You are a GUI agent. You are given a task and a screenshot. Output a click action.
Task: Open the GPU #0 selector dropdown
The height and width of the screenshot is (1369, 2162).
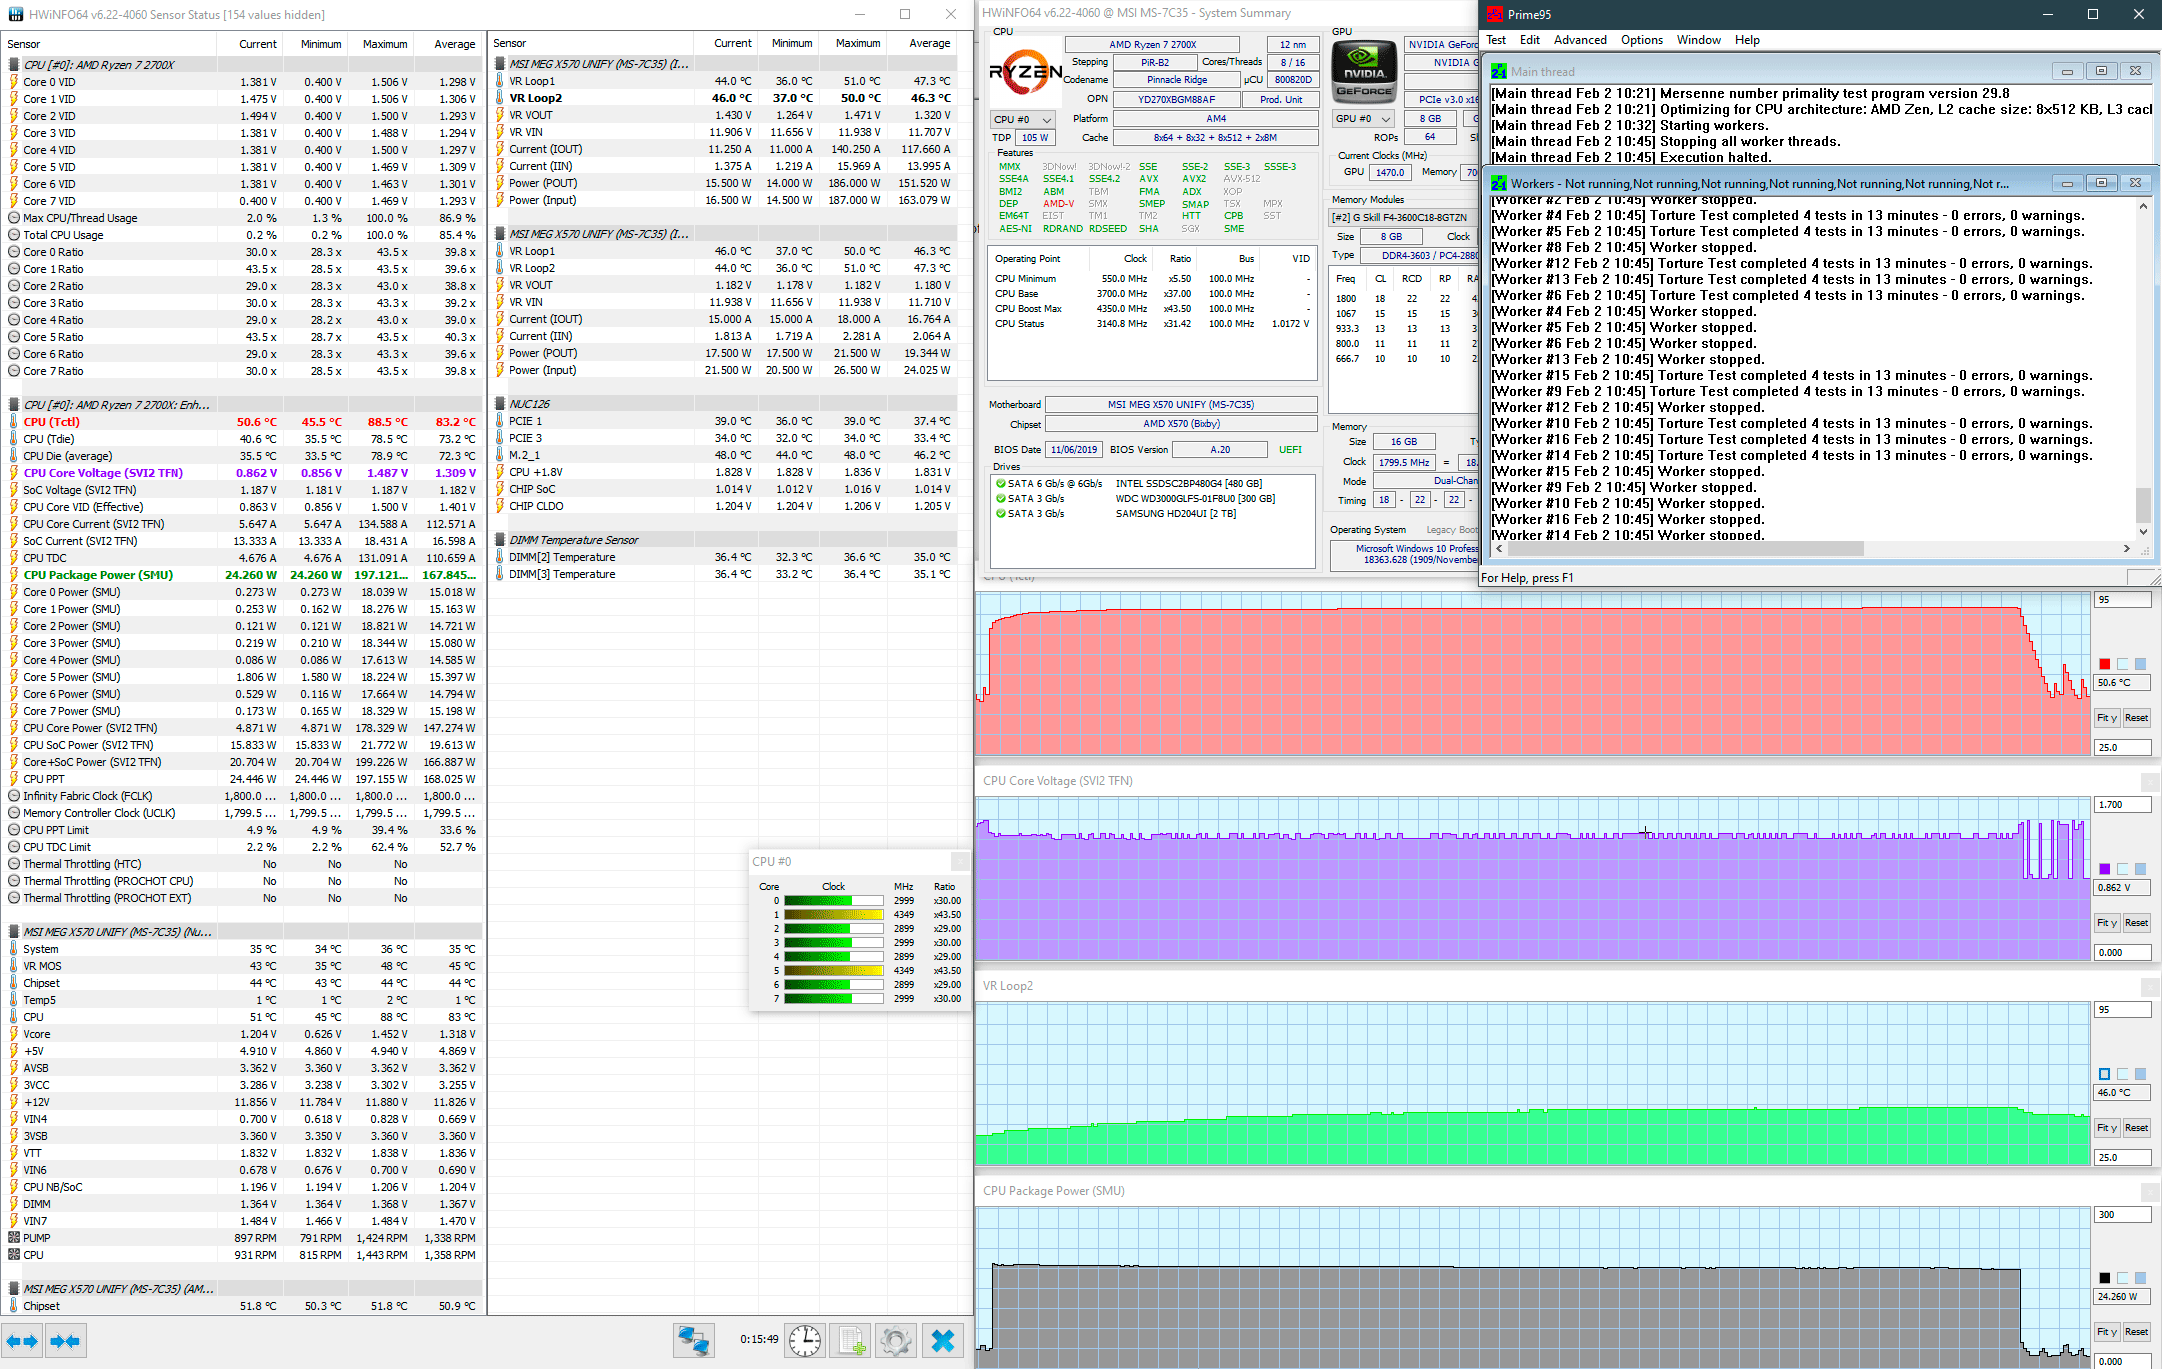click(1363, 118)
